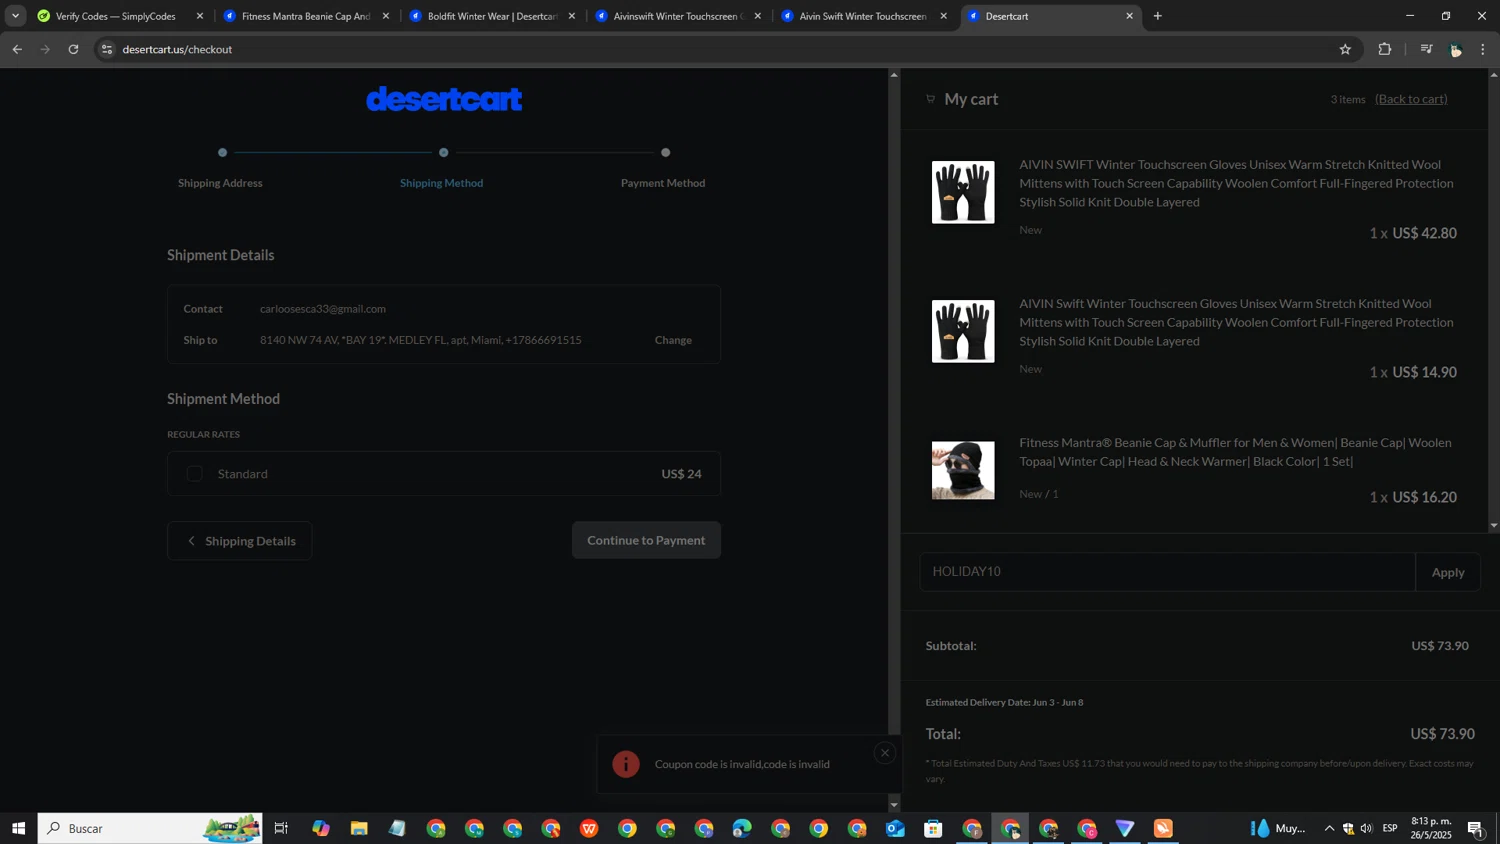The height and width of the screenshot is (844, 1500).
Task: View site information icon in address bar
Action: (x=107, y=49)
